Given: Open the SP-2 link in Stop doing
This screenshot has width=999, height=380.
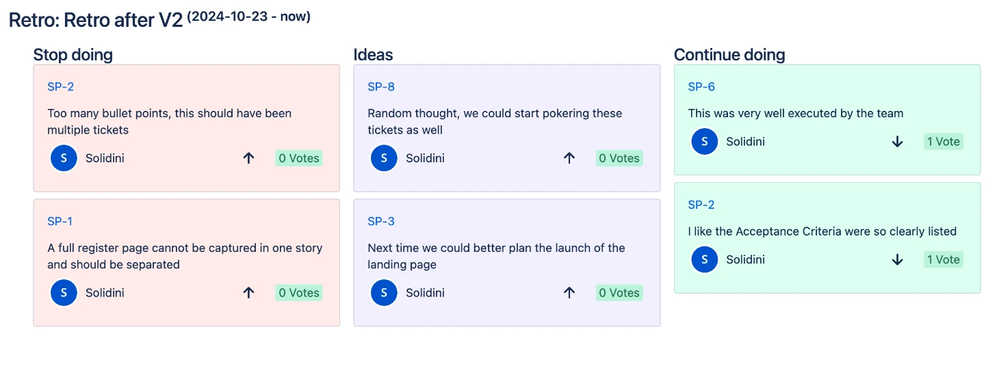Looking at the screenshot, I should coord(61,87).
